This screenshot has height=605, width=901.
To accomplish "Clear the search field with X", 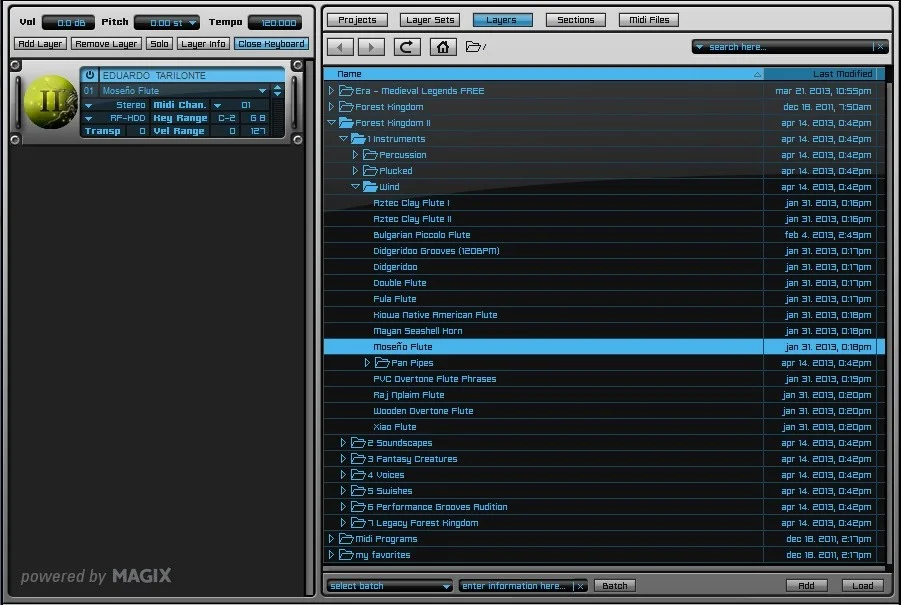I will pos(880,47).
